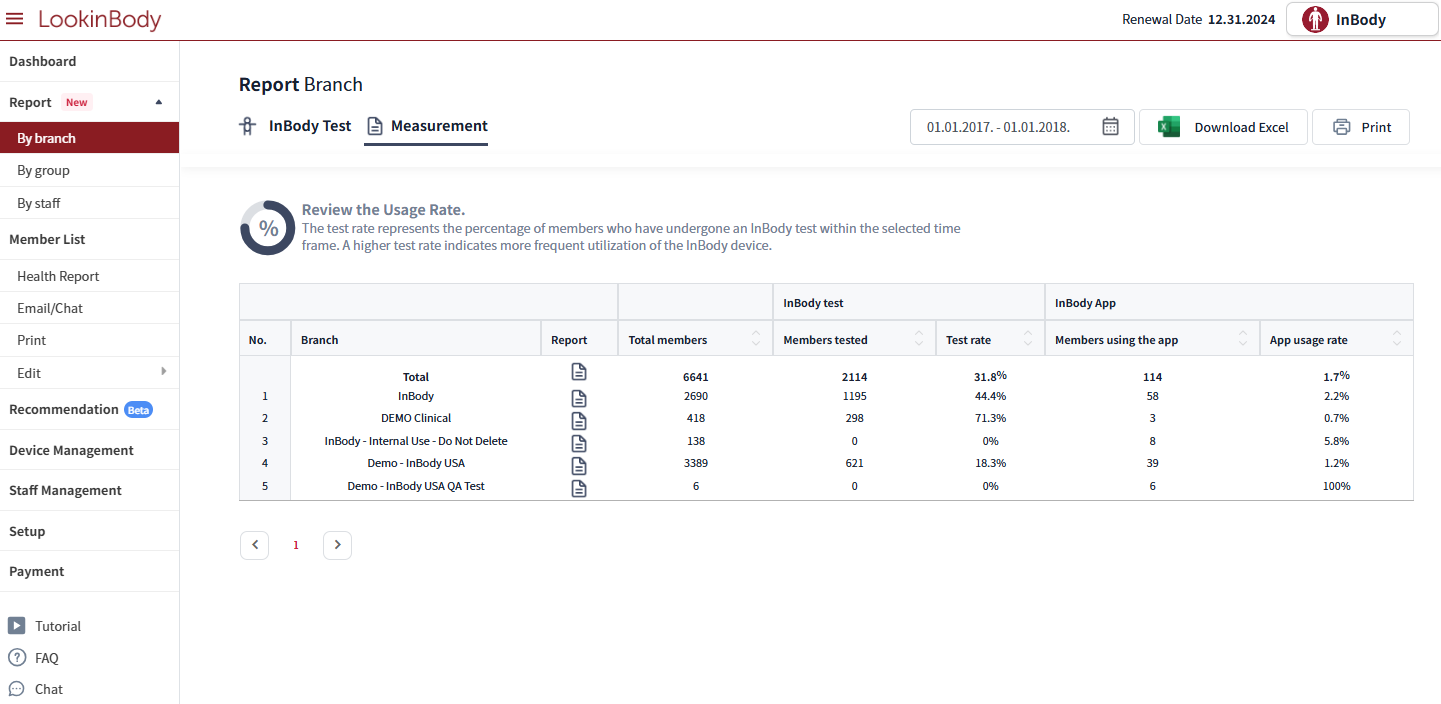Viewport: 1441px width, 704px height.
Task: Open Health Report in the sidebar
Action: pyautogui.click(x=90, y=276)
